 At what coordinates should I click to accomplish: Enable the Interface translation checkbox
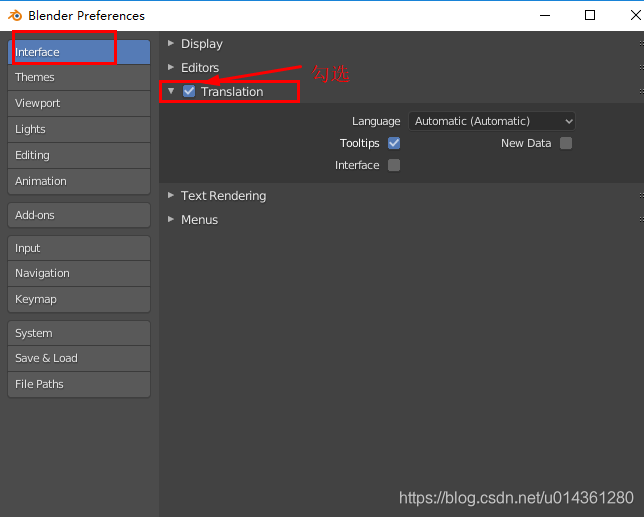(394, 165)
